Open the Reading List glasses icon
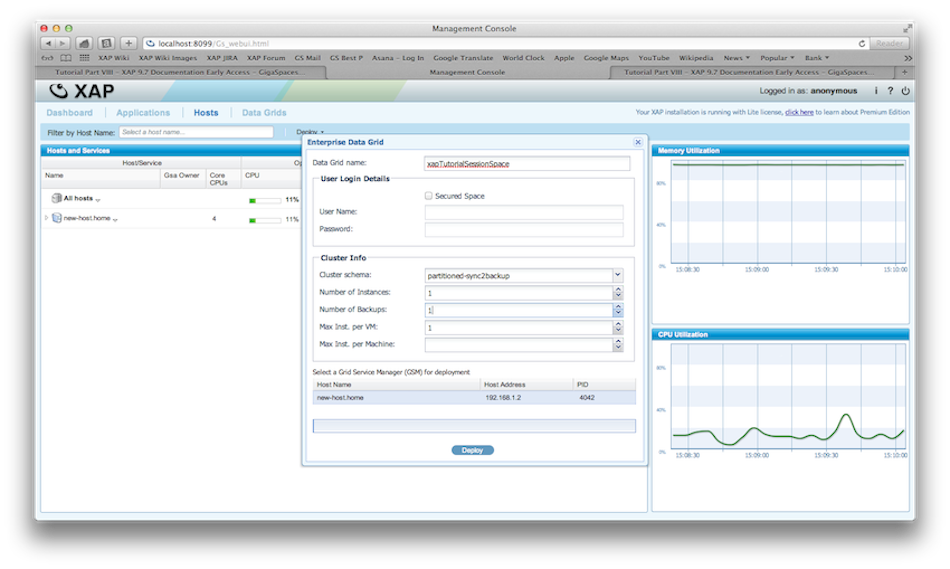Screen dimensions: 950x569 47,58
